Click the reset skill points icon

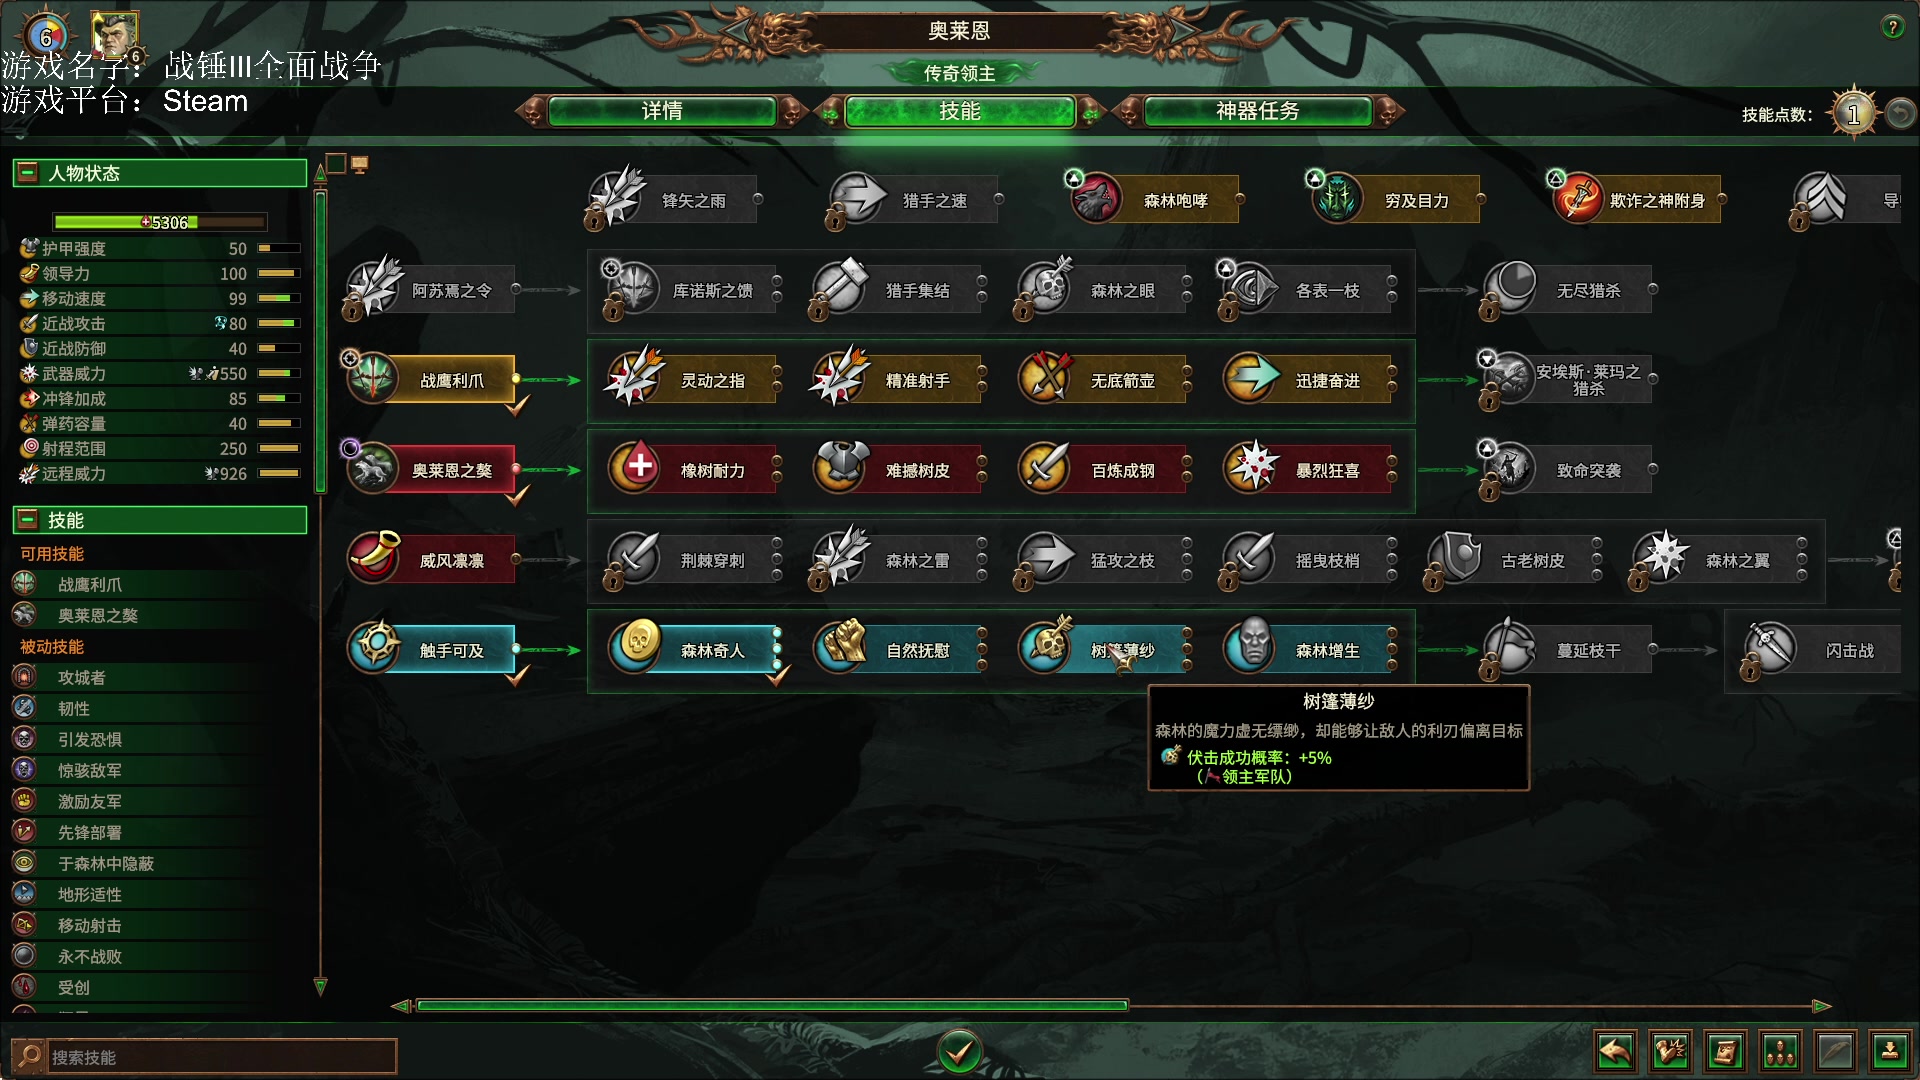click(x=1900, y=113)
